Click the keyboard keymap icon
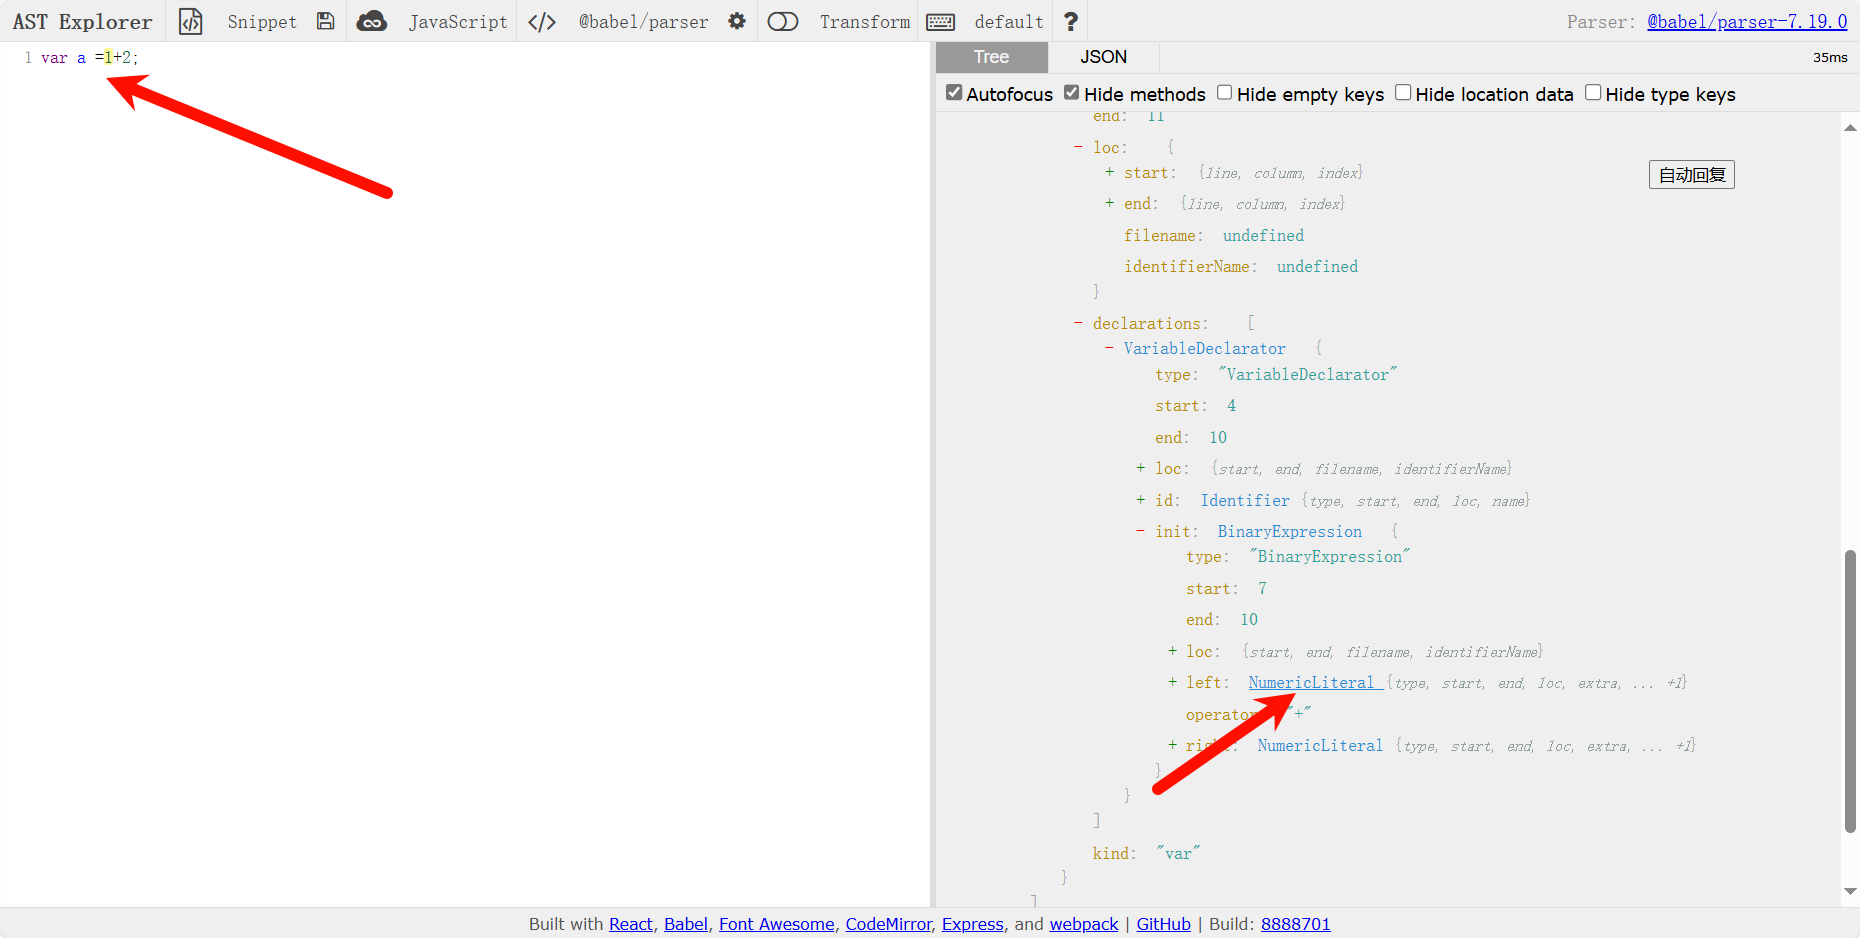1860x938 pixels. [941, 22]
